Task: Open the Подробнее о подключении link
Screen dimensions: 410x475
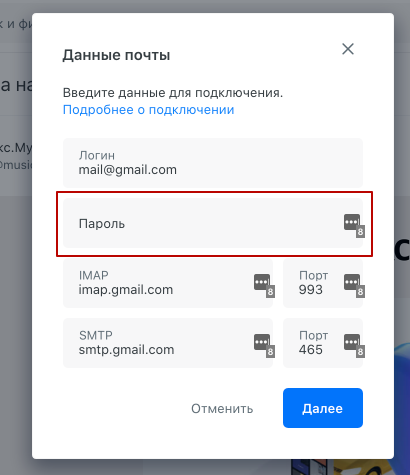Action: pos(148,110)
